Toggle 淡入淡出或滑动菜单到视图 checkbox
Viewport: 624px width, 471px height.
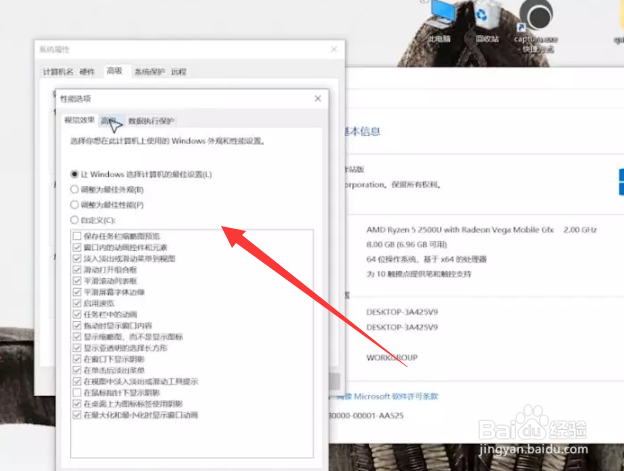pos(77,259)
